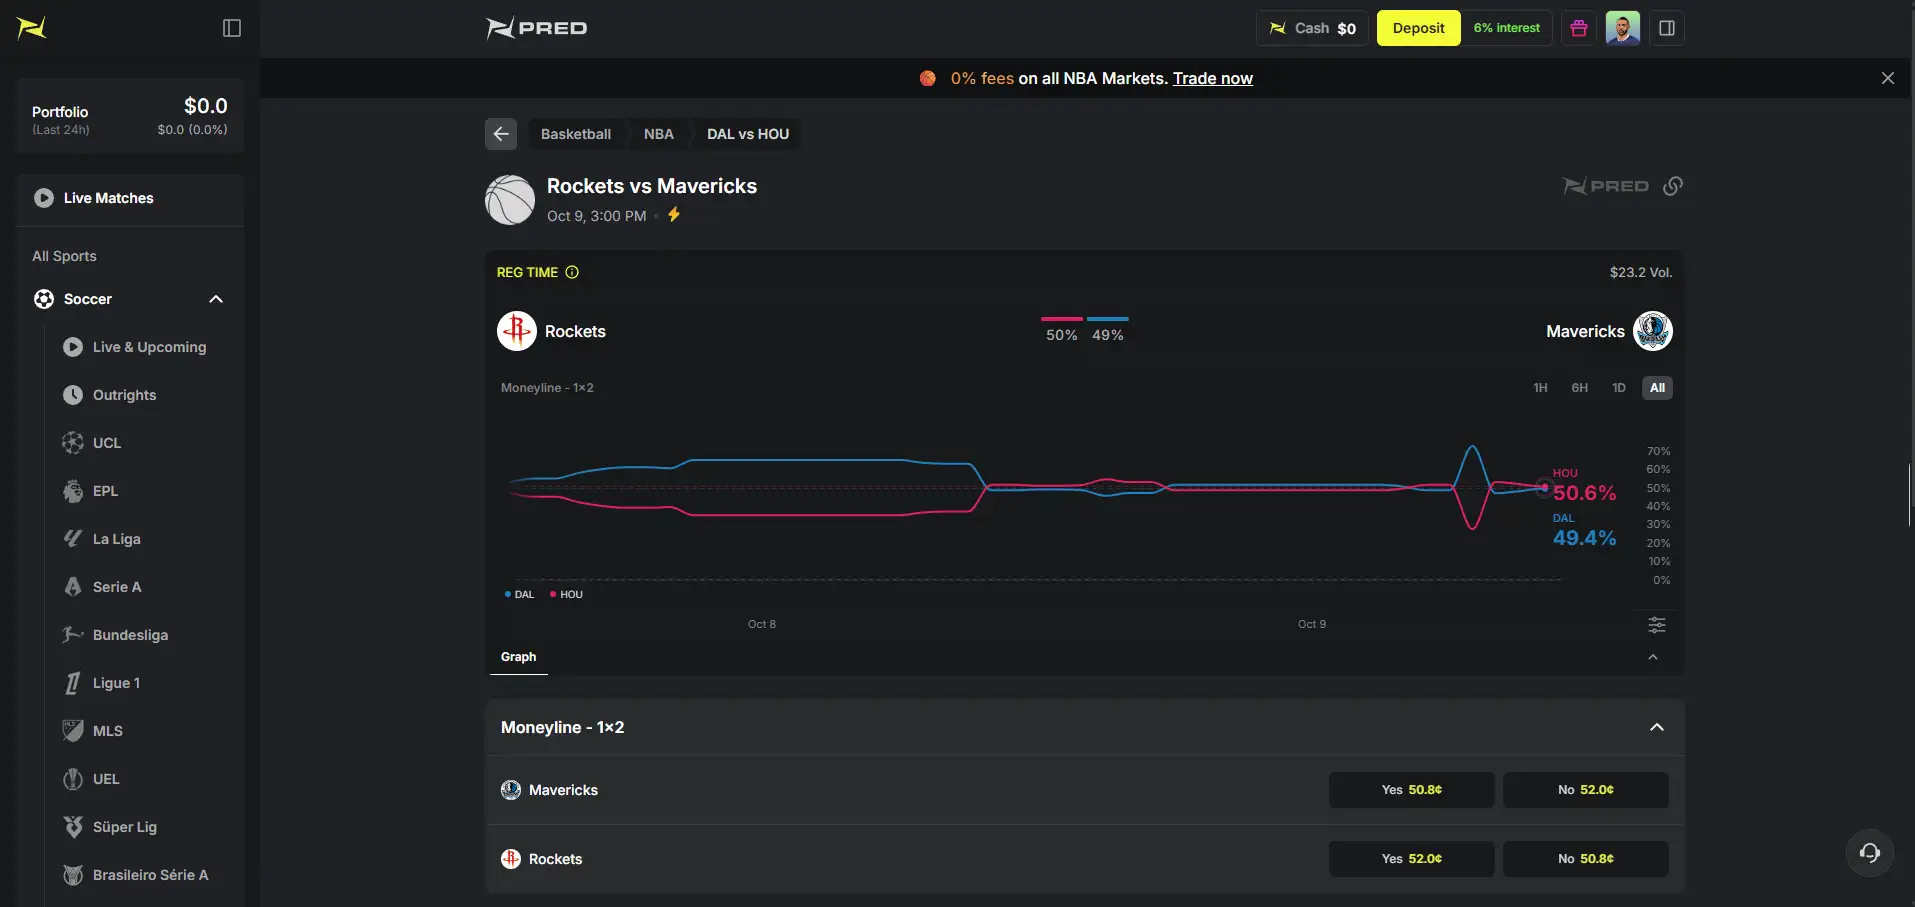Buy Mavericks Yes at 50.8¢

1411,790
